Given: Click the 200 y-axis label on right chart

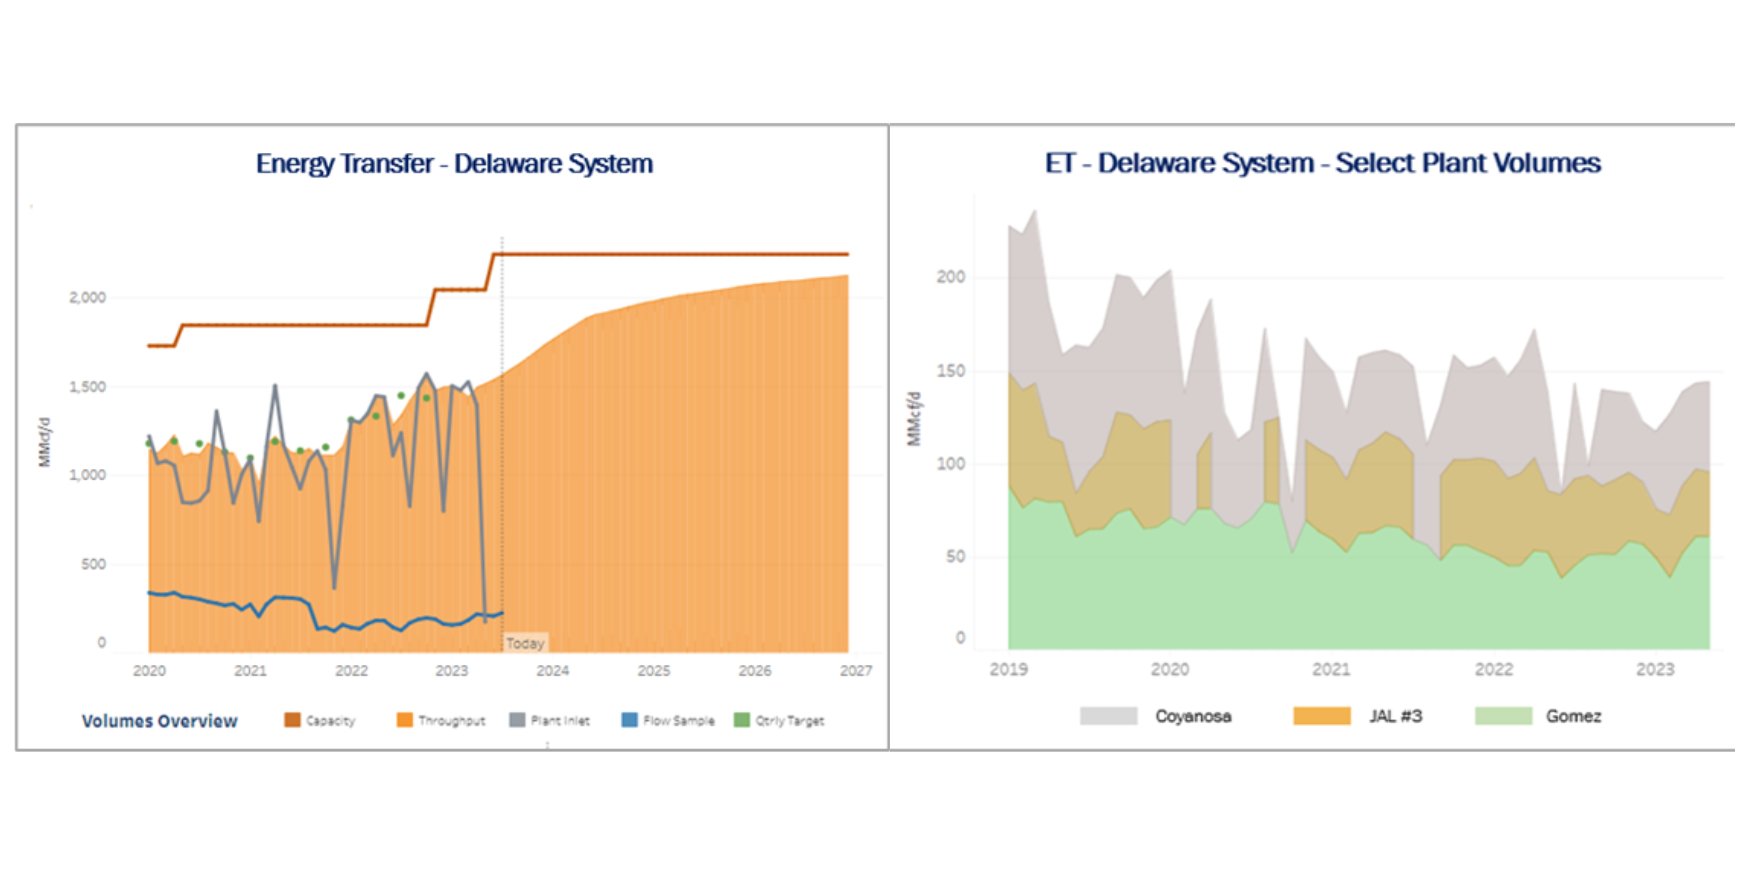Looking at the screenshot, I should (x=951, y=277).
